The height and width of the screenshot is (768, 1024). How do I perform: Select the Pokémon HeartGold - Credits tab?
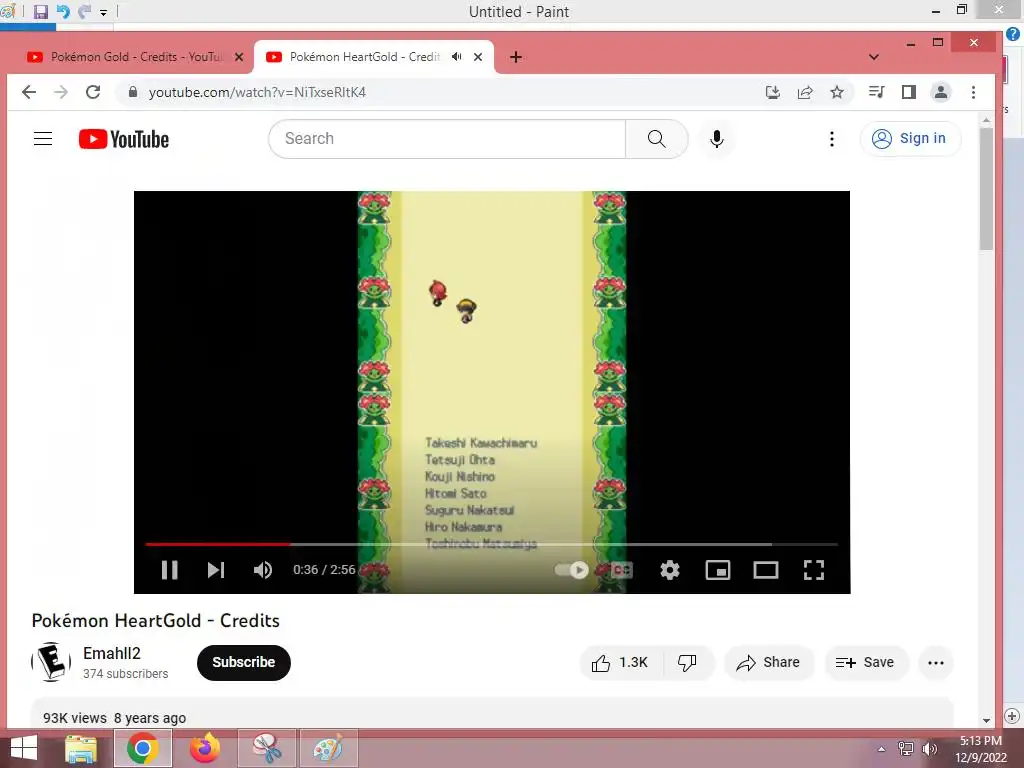pyautogui.click(x=366, y=57)
